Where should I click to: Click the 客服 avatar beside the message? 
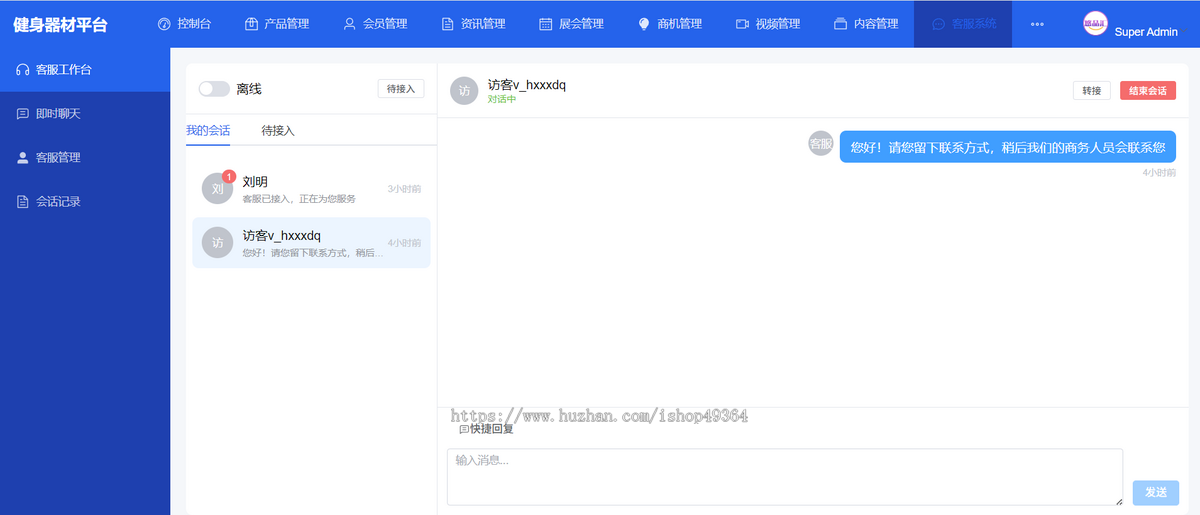pyautogui.click(x=820, y=144)
